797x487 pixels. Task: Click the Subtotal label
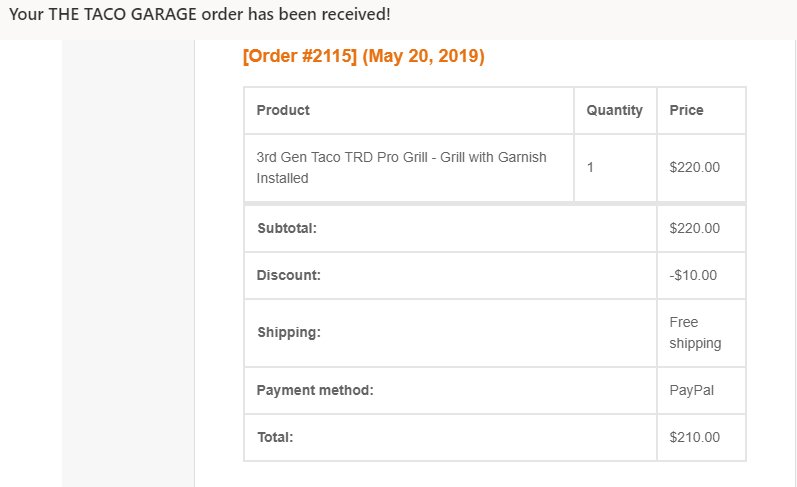287,228
